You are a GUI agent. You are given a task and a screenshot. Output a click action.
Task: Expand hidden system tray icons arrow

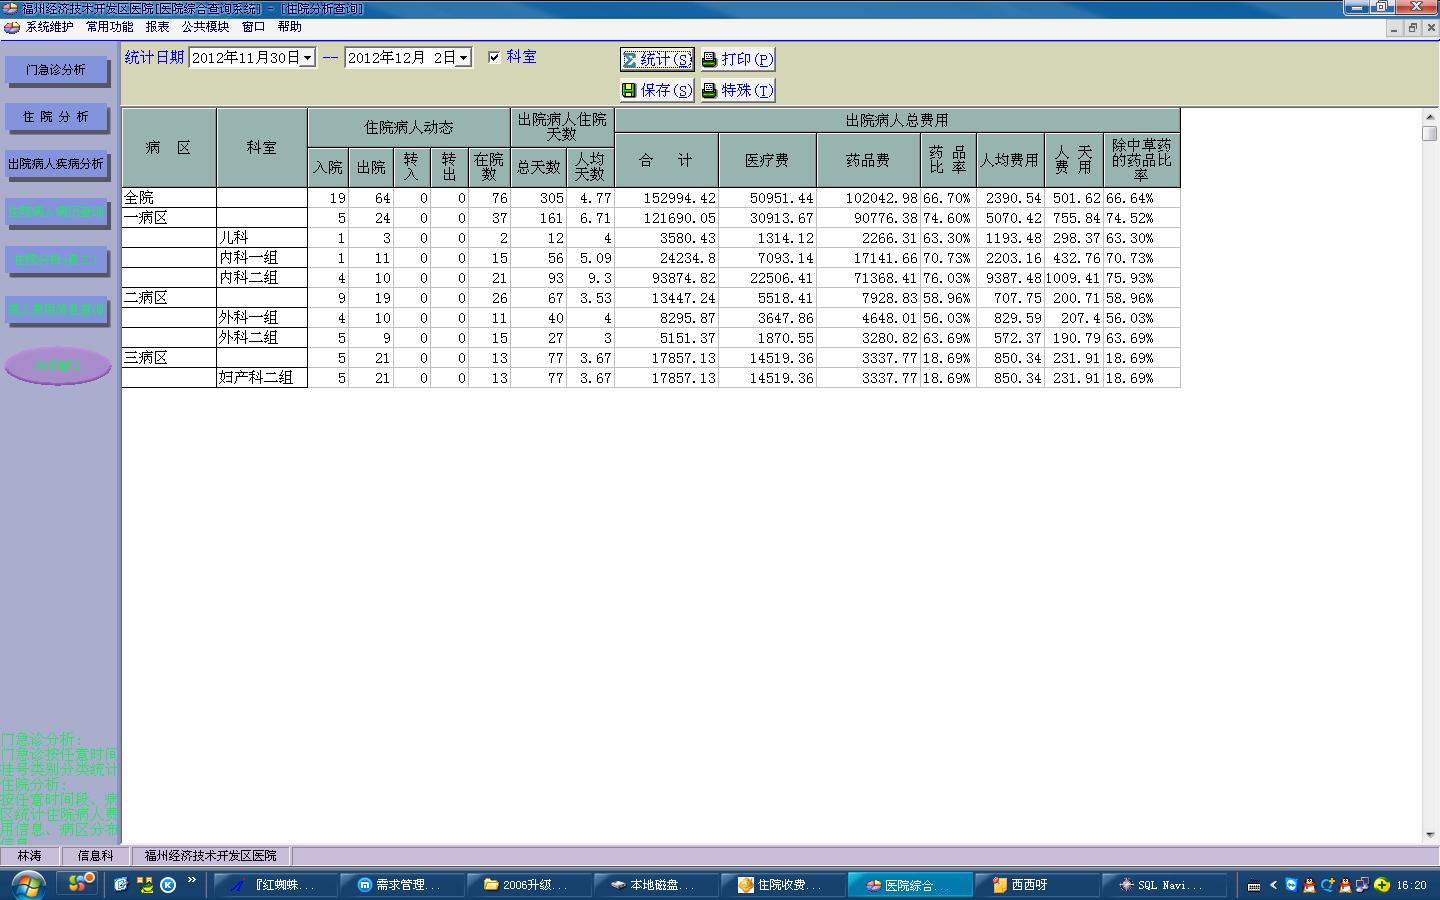pyautogui.click(x=1273, y=885)
